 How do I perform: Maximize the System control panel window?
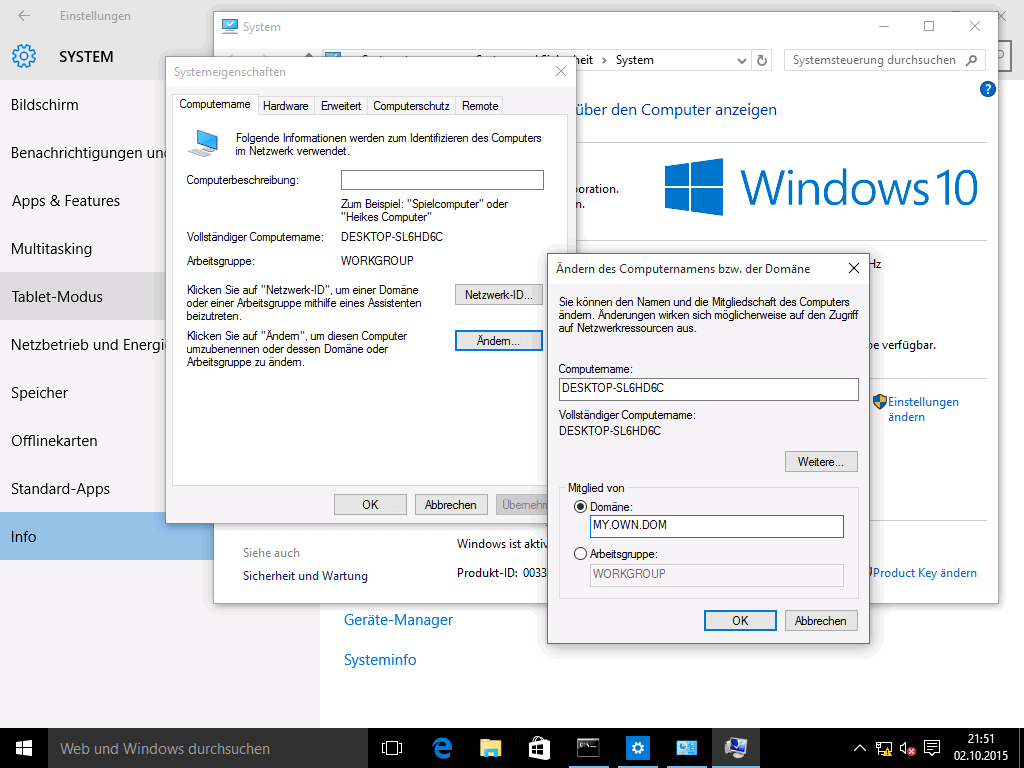929,26
